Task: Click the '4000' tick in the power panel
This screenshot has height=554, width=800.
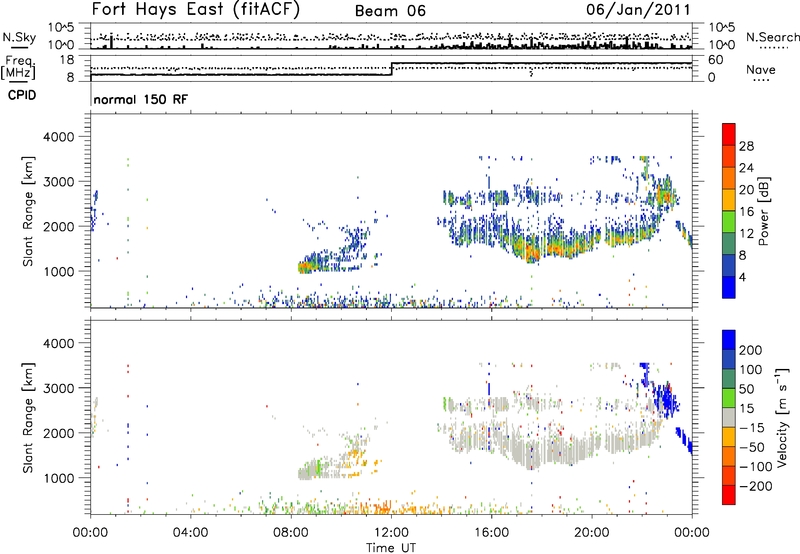Action: pos(58,137)
